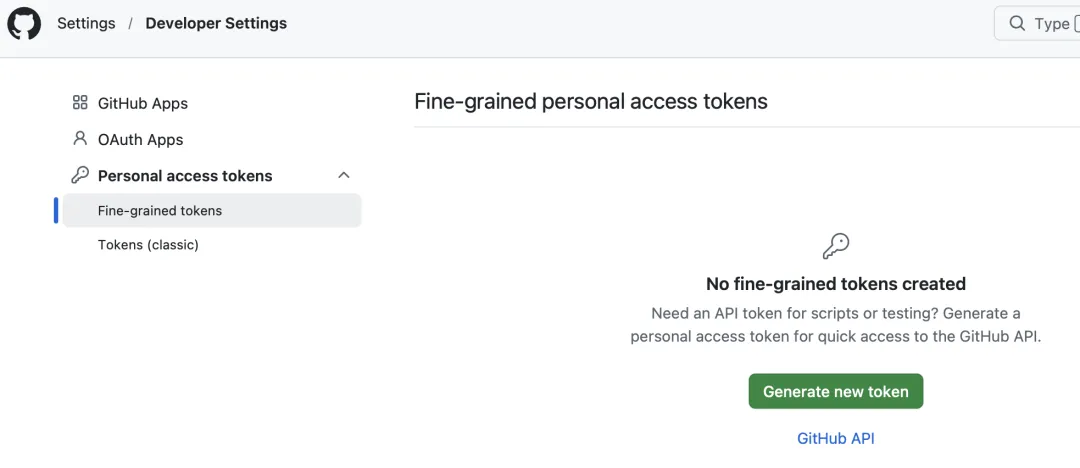Toggle the Personal access tokens menu label
The height and width of the screenshot is (468, 1080).
click(185, 176)
